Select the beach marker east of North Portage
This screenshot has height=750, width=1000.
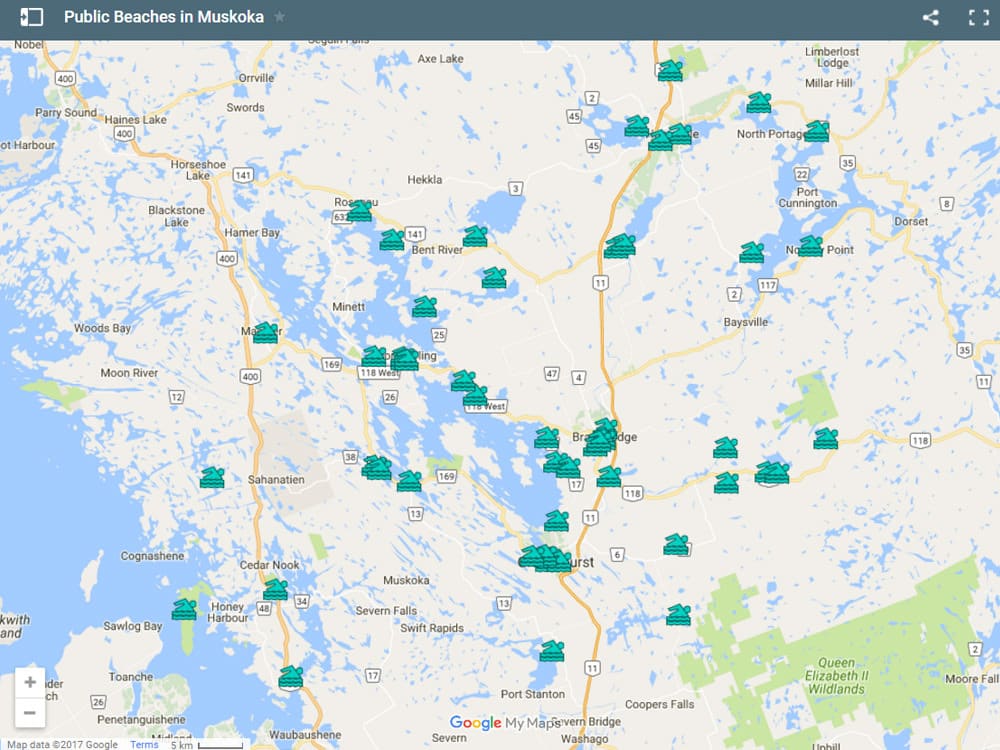(817, 131)
